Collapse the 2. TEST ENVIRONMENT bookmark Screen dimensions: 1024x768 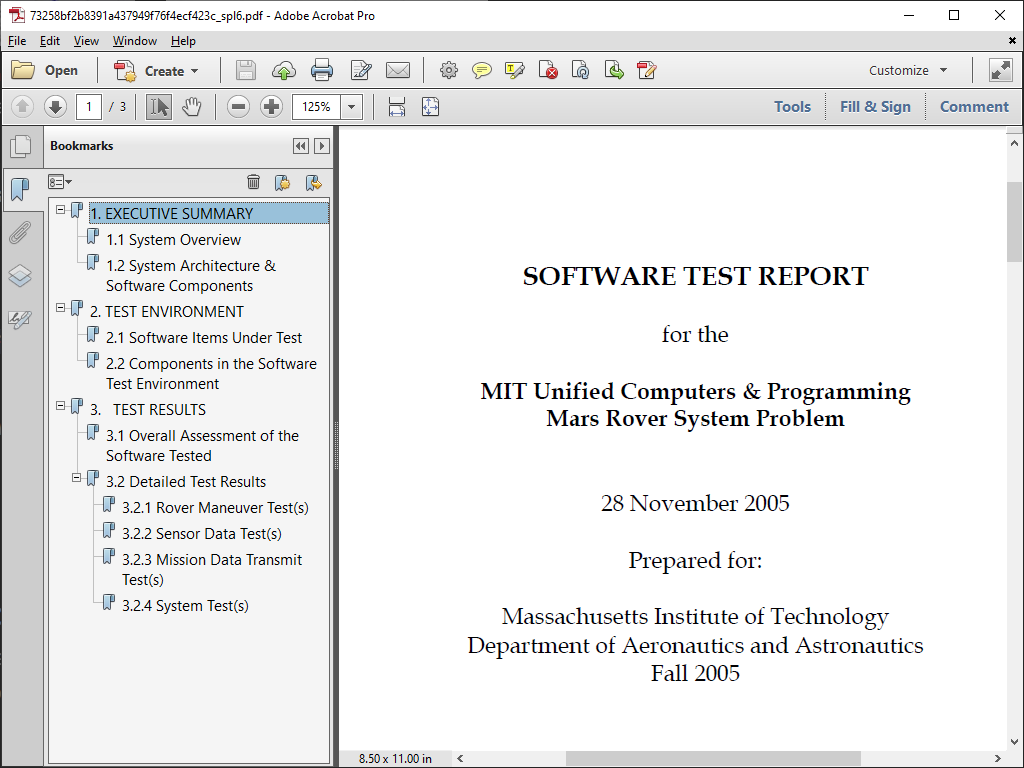61,308
